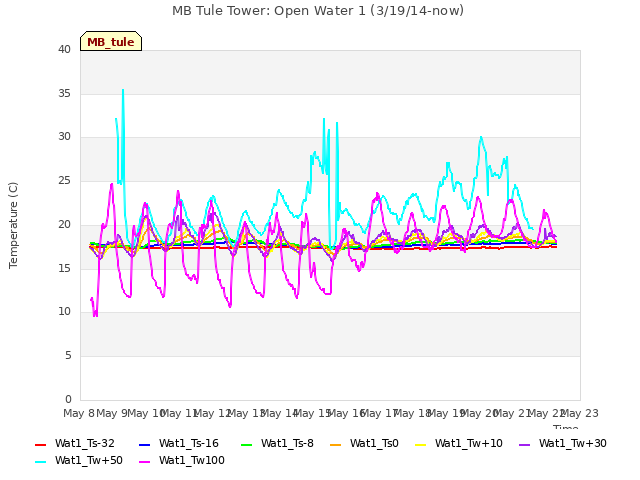
Task: Click the May 8 x-axis tick label
Action: [79, 413]
